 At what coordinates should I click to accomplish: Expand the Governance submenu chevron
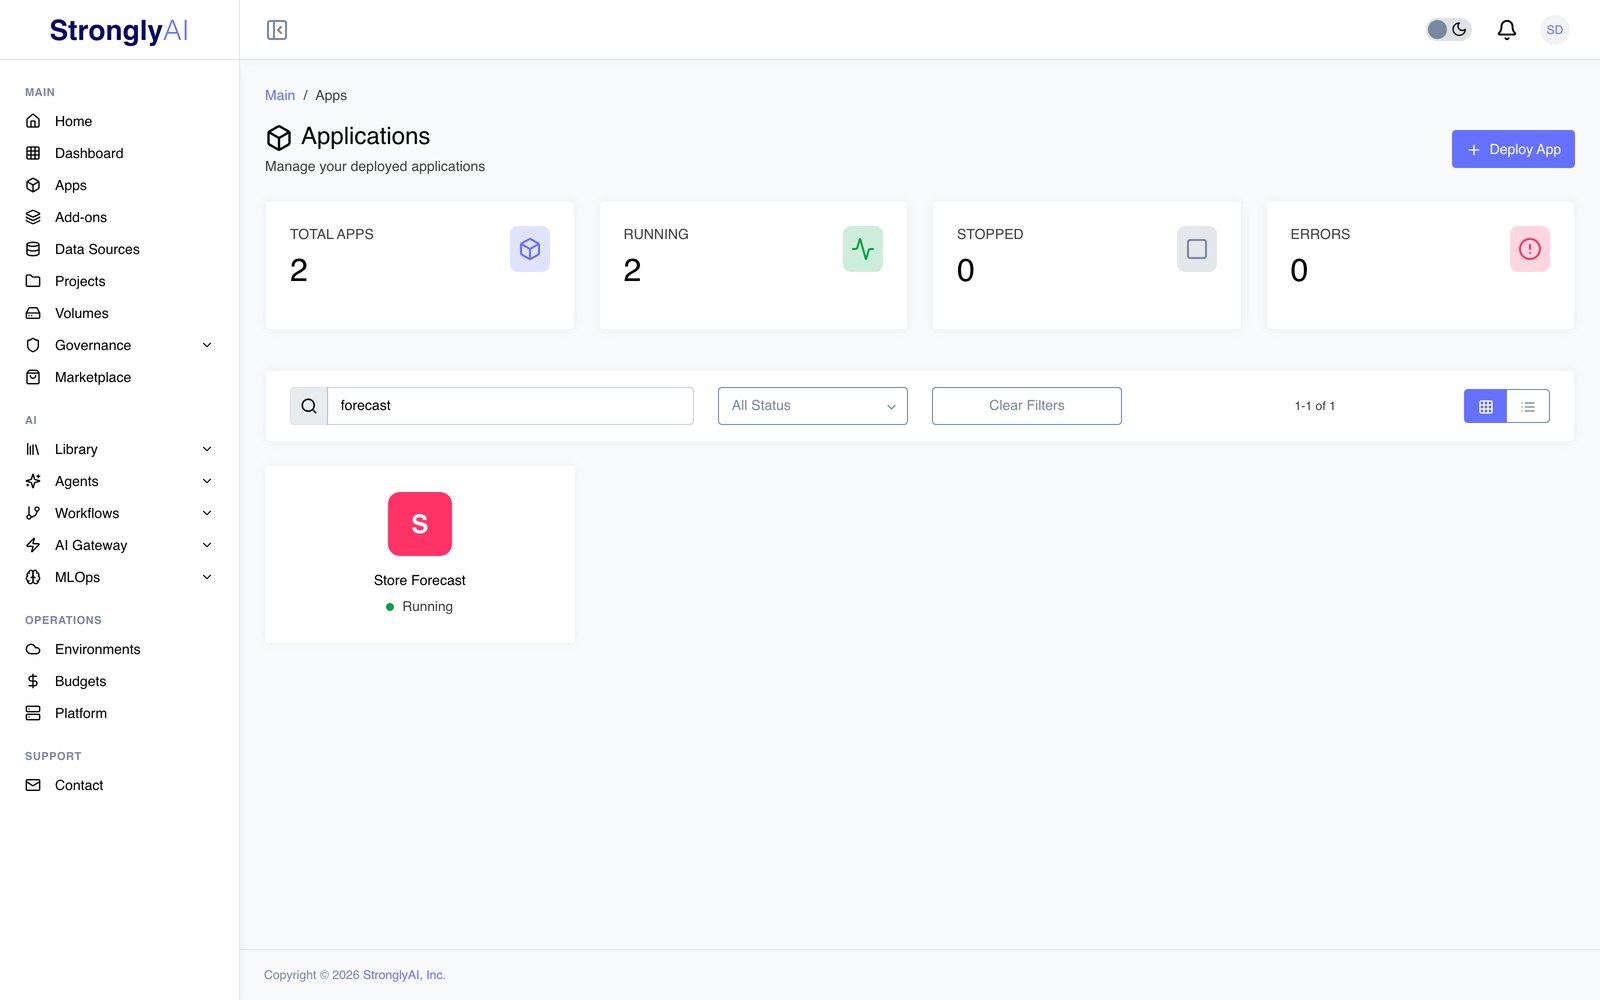click(207, 345)
